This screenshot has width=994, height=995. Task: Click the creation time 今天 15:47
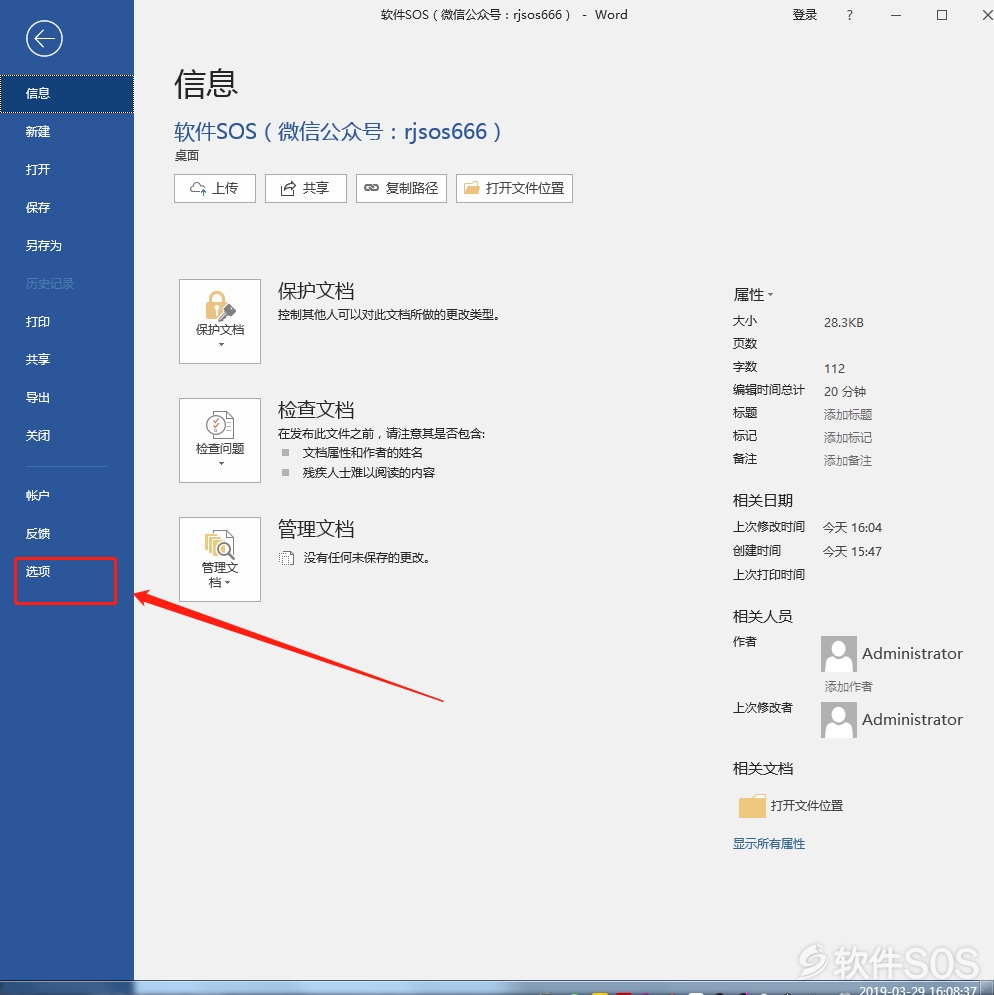(x=852, y=551)
